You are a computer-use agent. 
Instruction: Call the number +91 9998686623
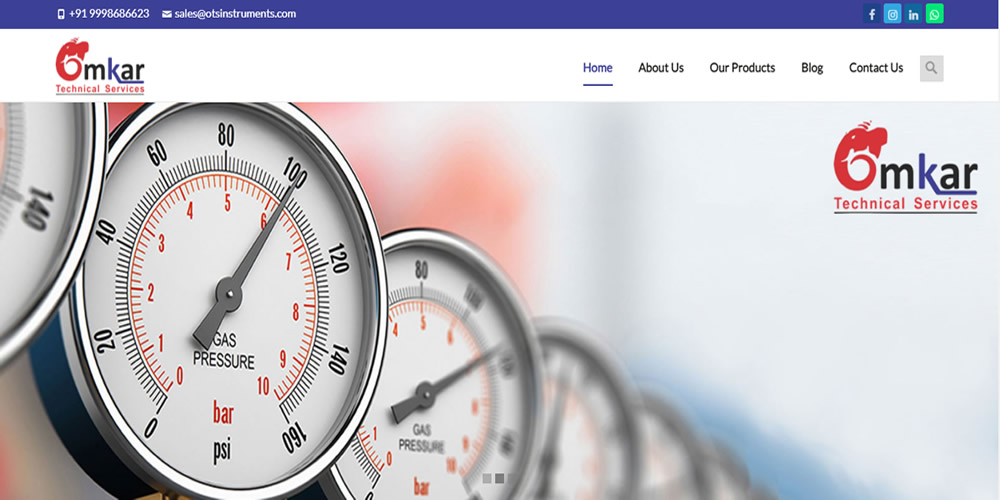click(109, 14)
